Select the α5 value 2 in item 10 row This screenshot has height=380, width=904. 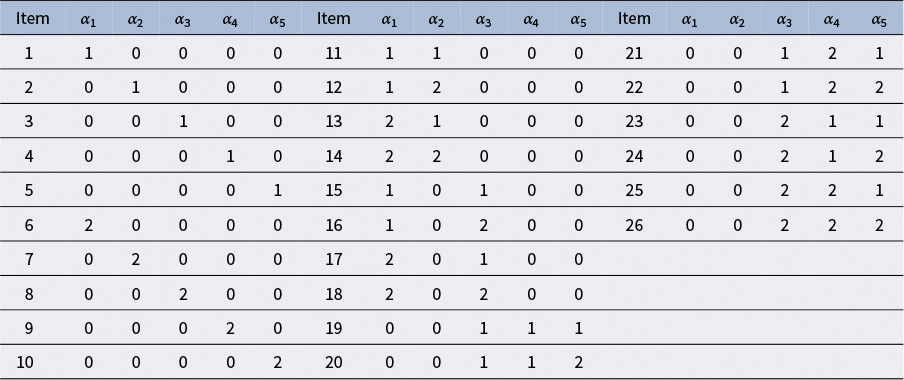(x=278, y=362)
